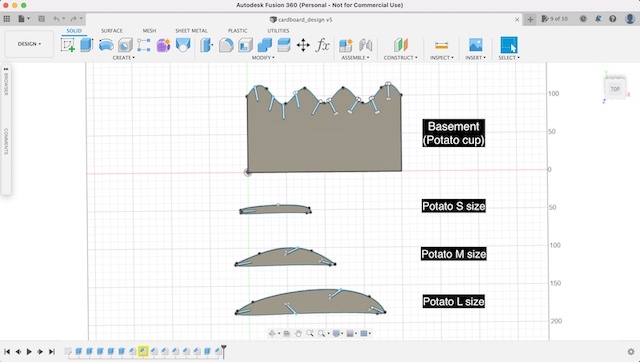The width and height of the screenshot is (640, 362).
Task: Switch to the UTILITIES tab
Action: pos(278,31)
